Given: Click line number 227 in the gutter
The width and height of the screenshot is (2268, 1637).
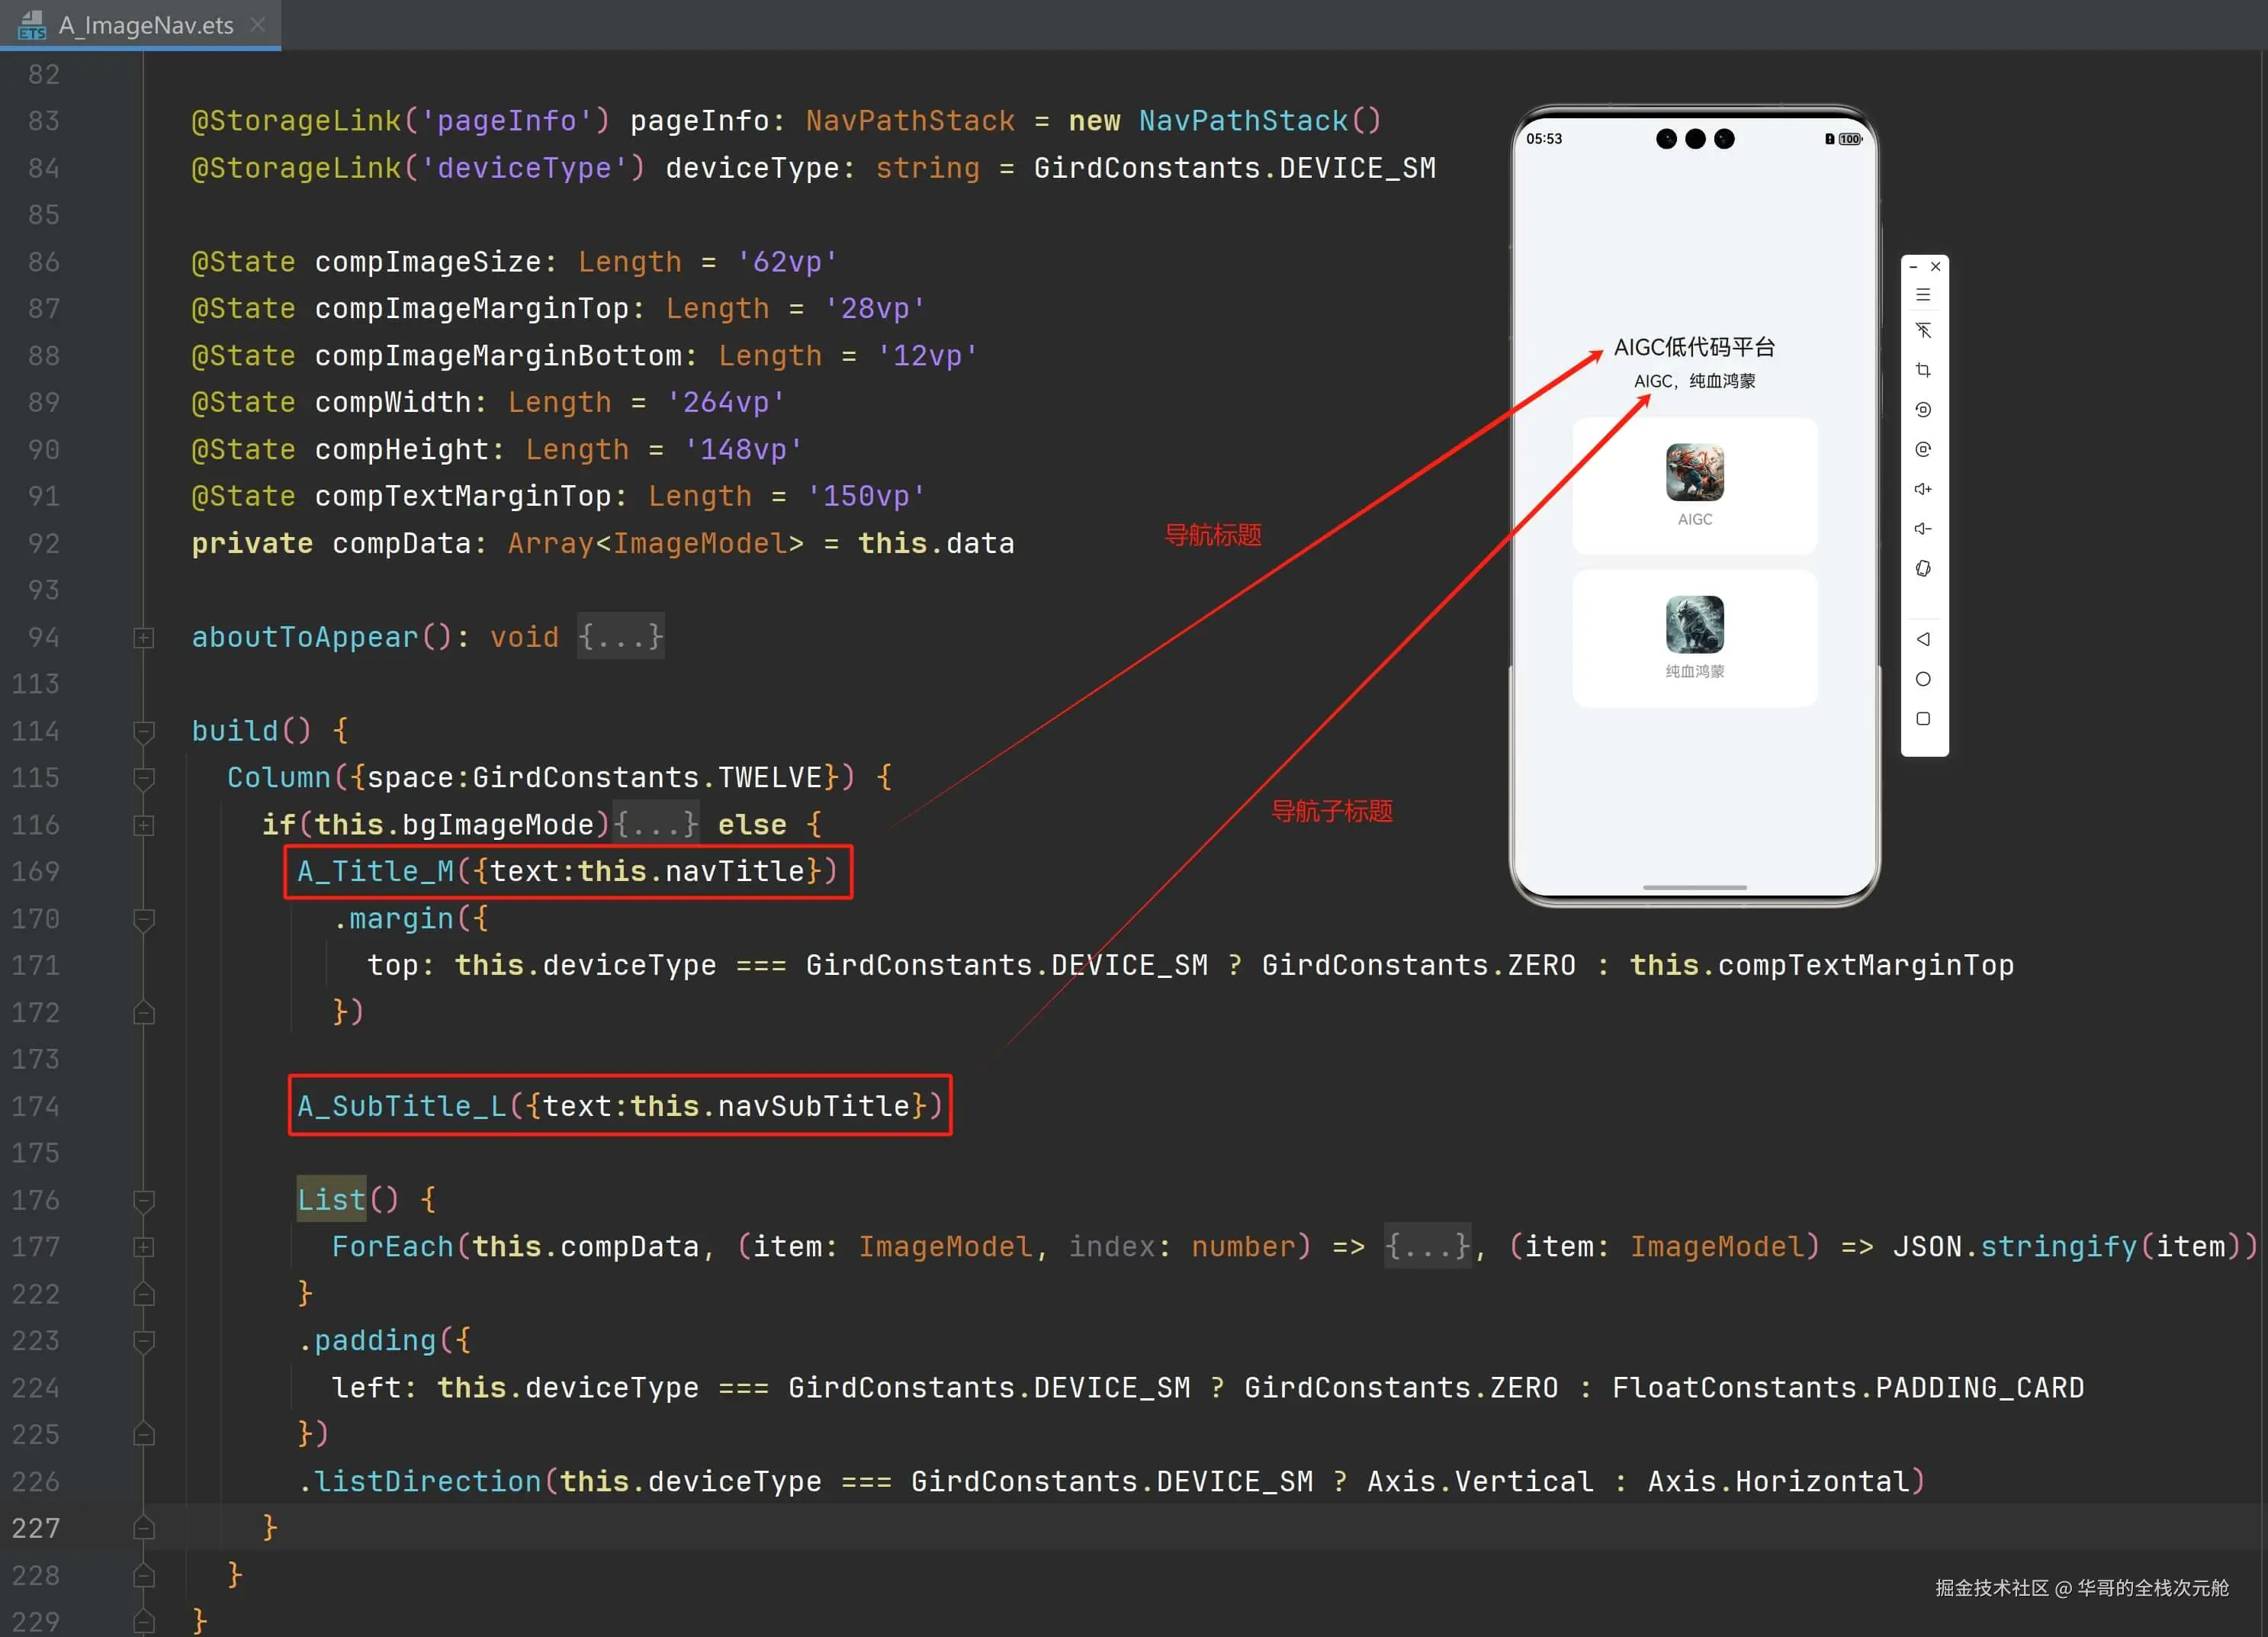Looking at the screenshot, I should tap(36, 1528).
